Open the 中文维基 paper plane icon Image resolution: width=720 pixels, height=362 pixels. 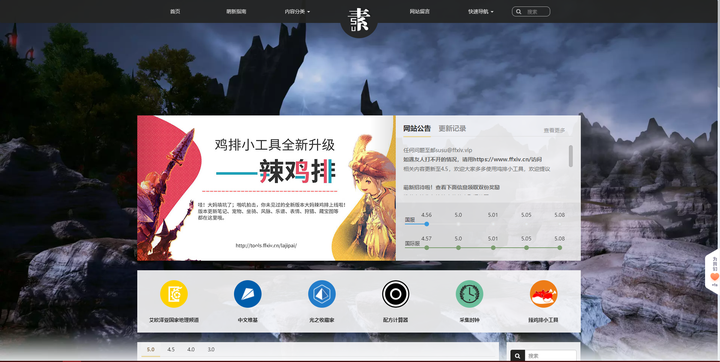[248, 294]
